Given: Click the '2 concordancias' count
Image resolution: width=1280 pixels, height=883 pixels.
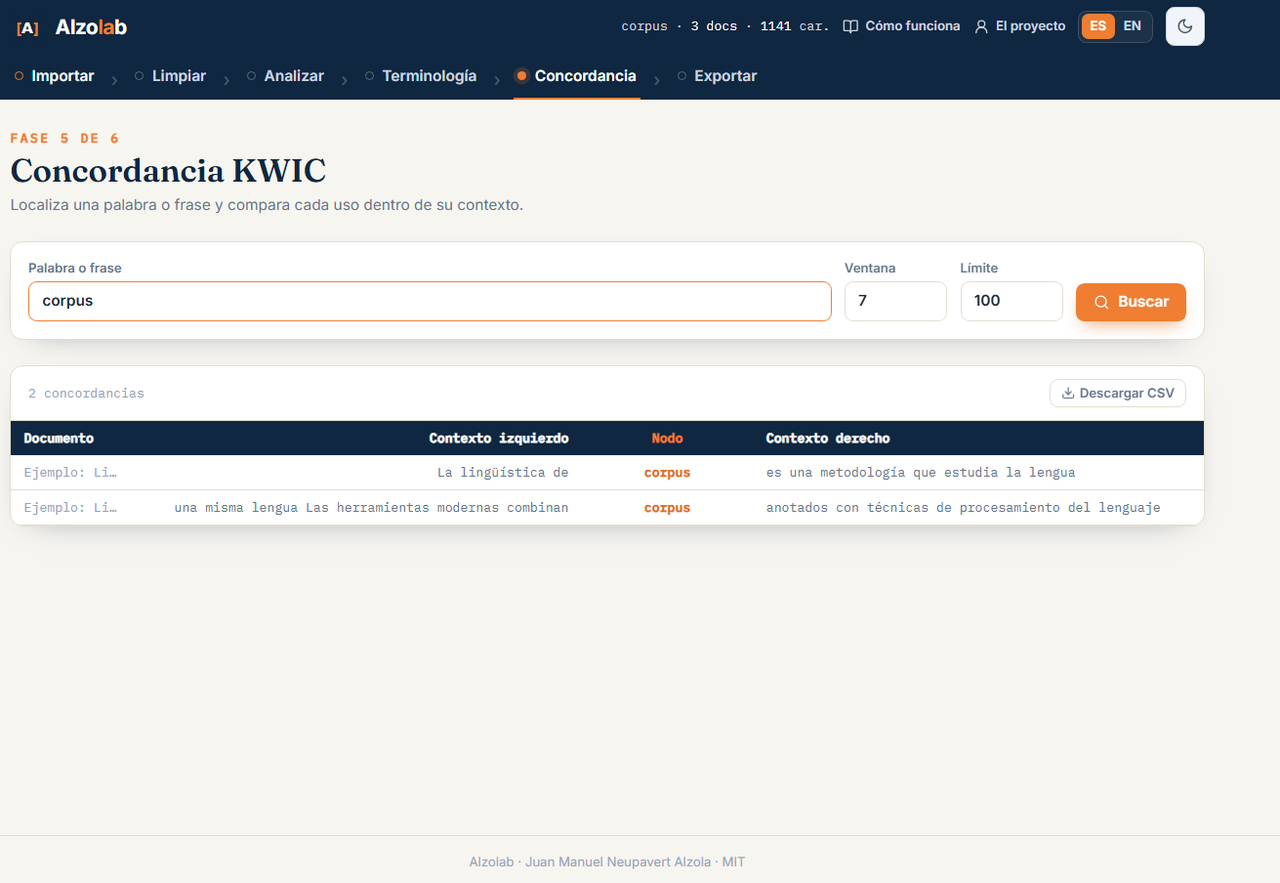Looking at the screenshot, I should coord(86,393).
